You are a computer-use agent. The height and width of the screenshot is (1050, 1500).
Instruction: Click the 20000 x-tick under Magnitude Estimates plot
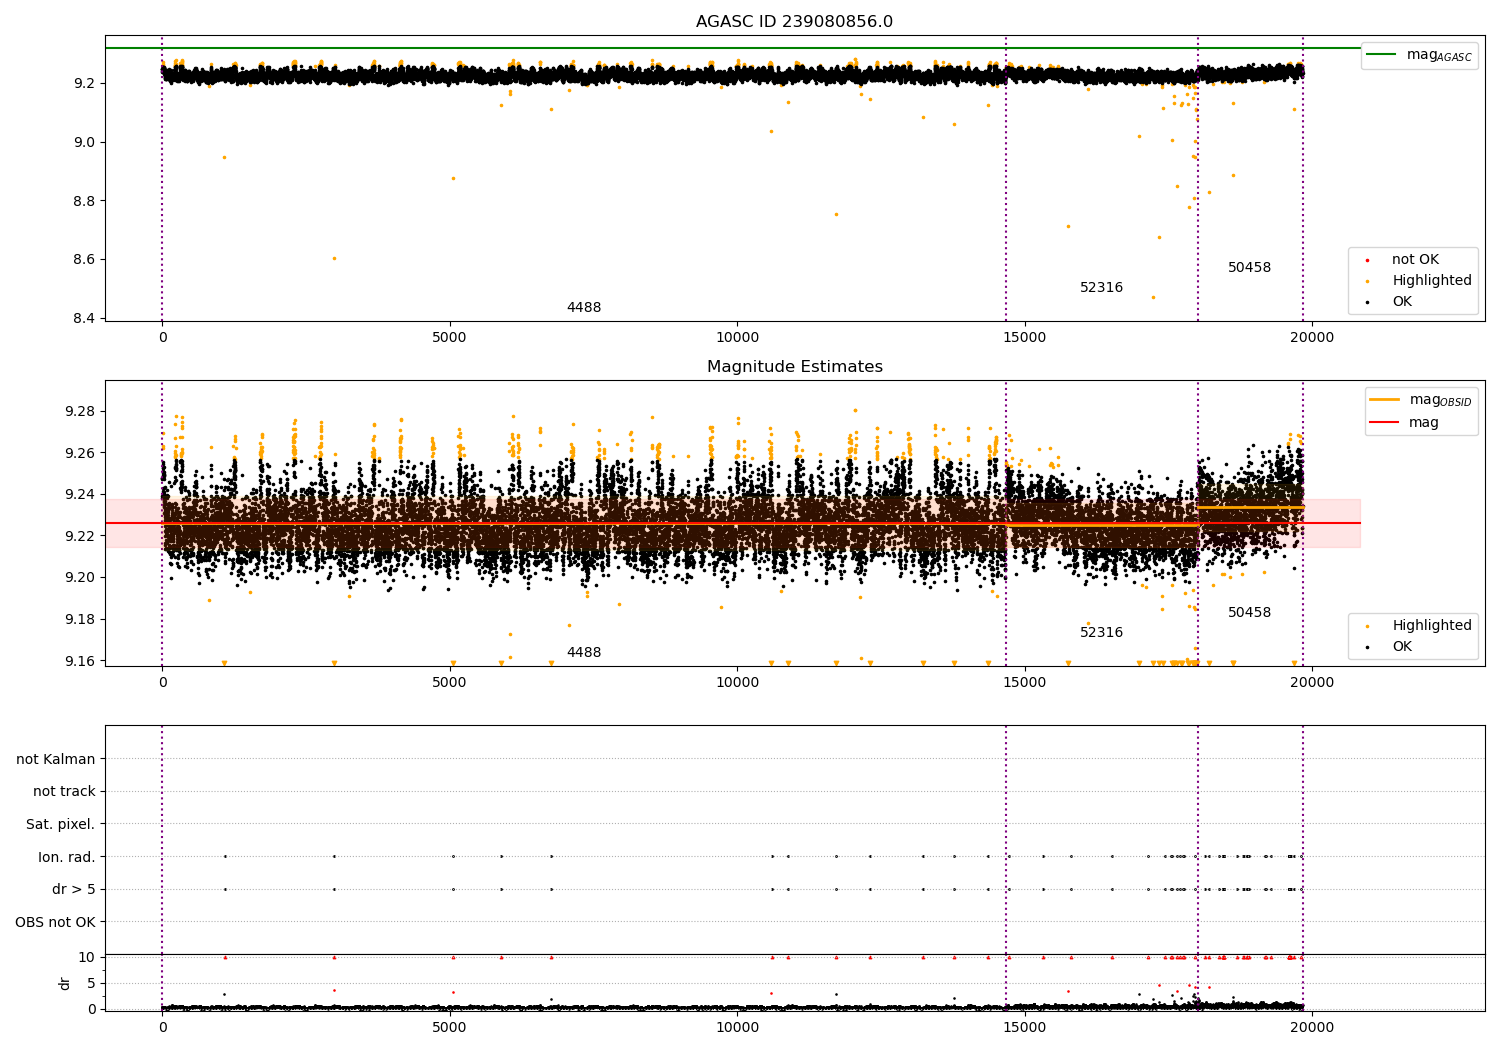point(1312,683)
